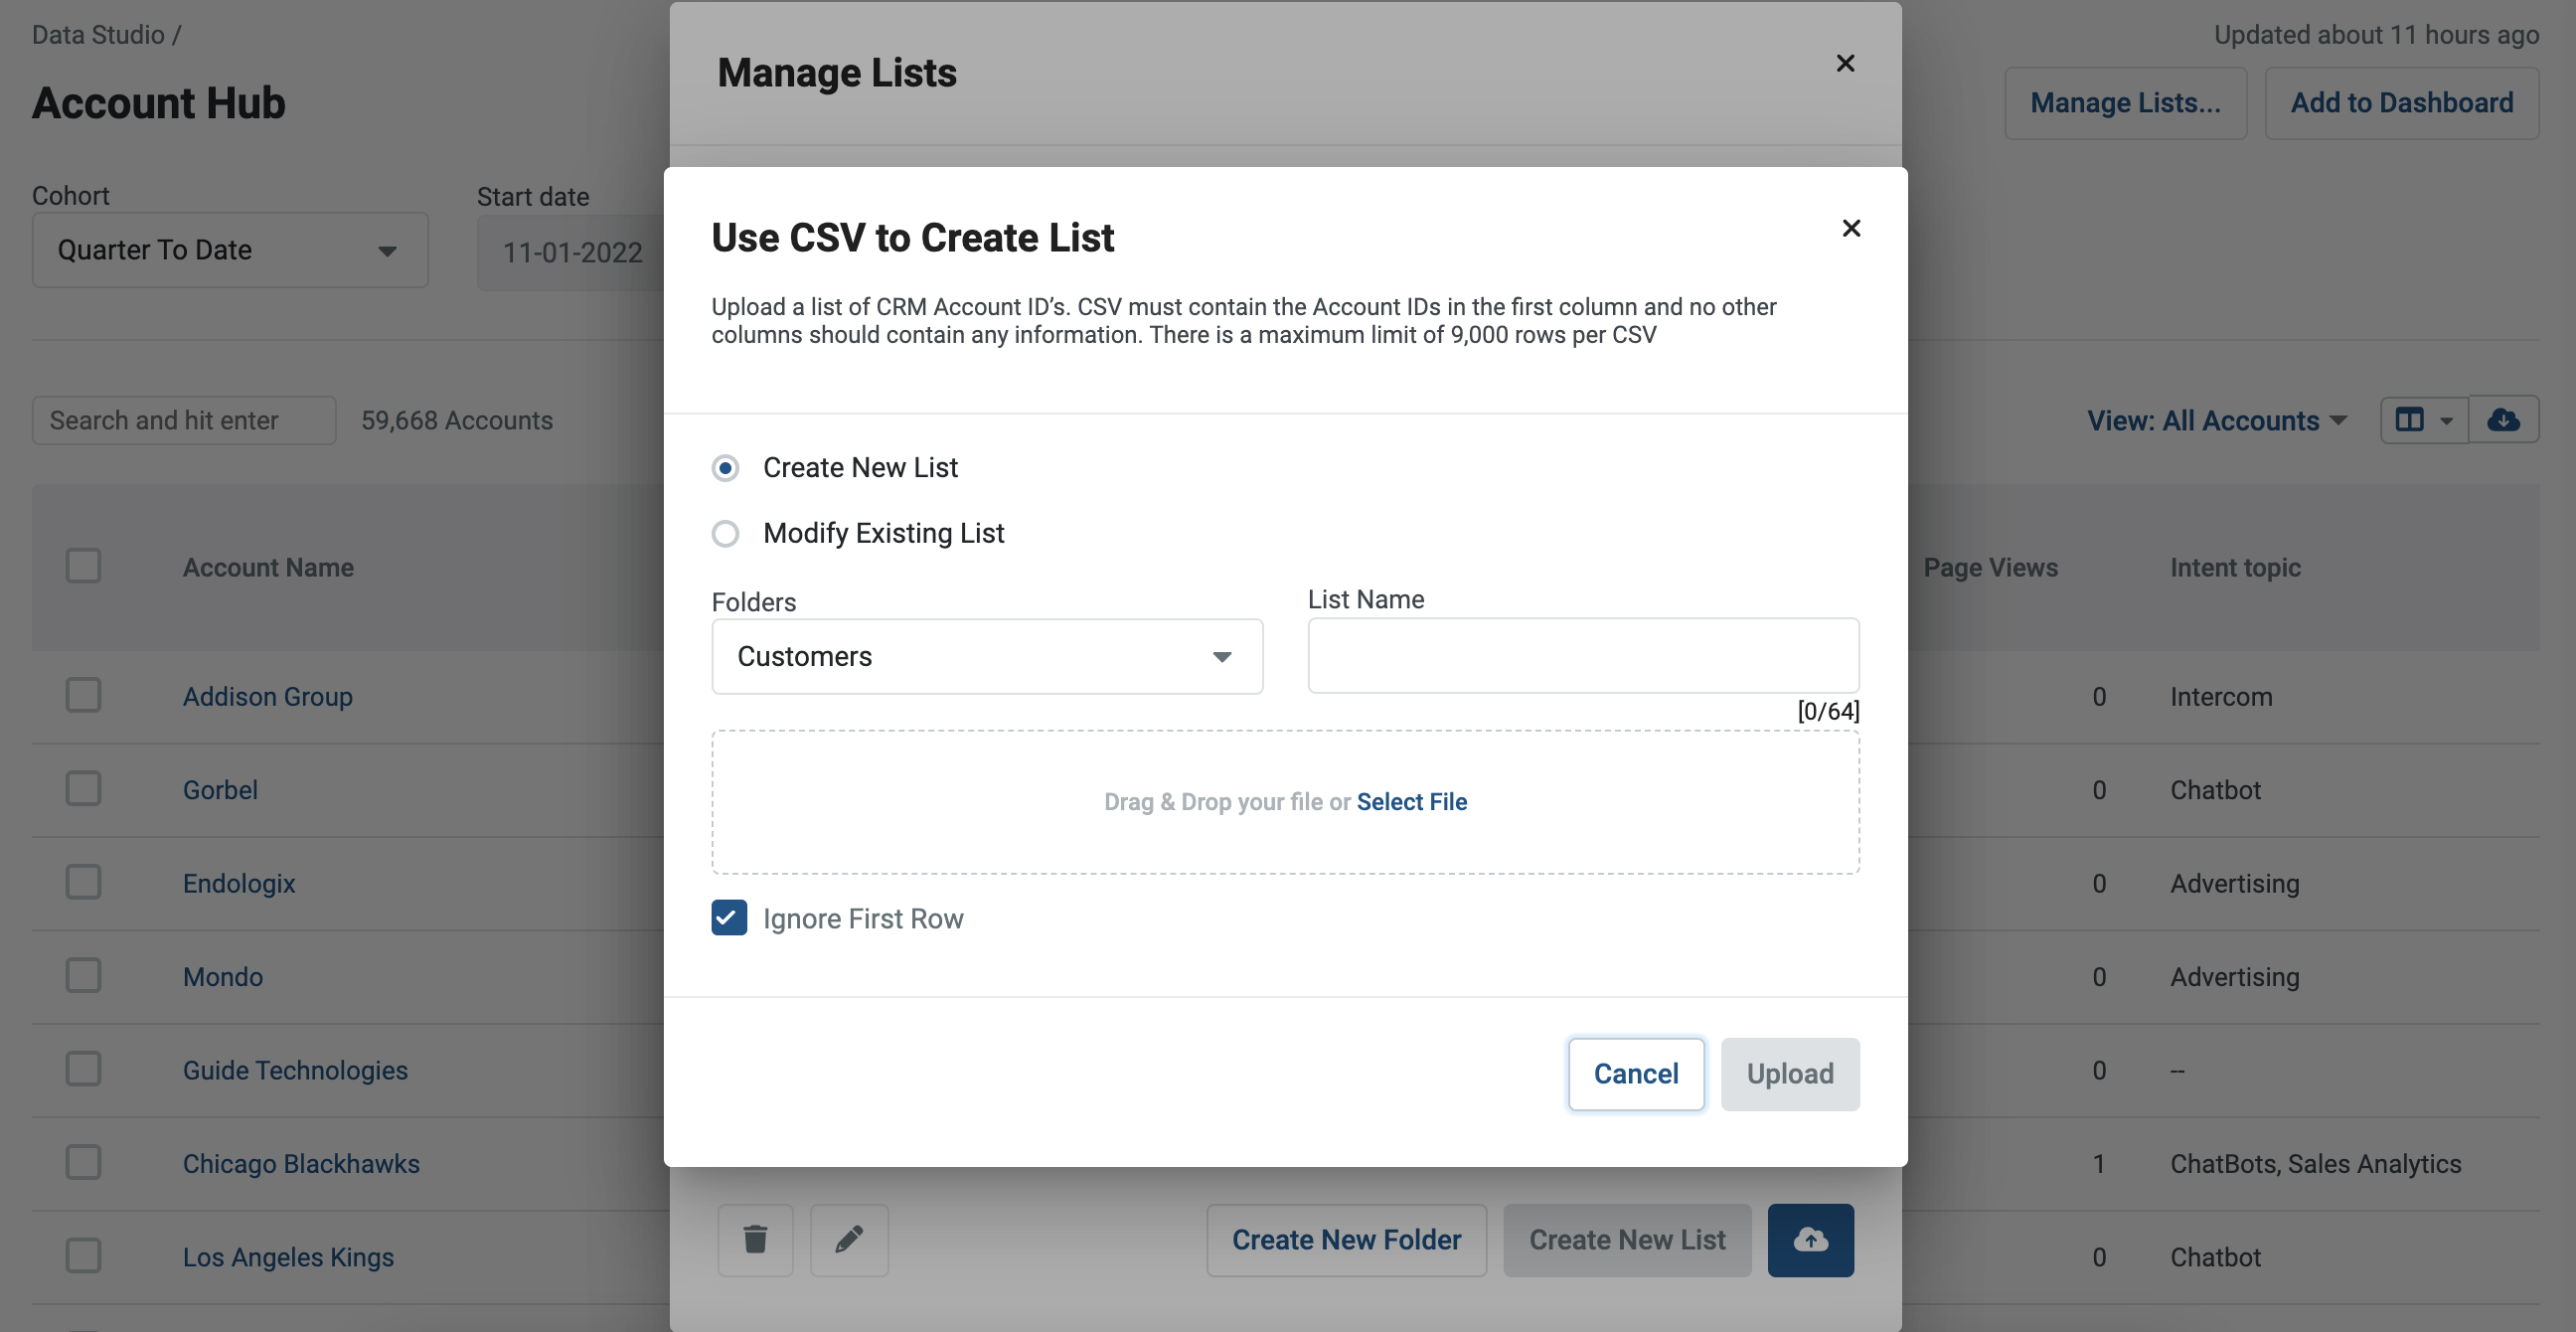2576x1332 pixels.
Task: Click the trash delete icon
Action: 755,1239
